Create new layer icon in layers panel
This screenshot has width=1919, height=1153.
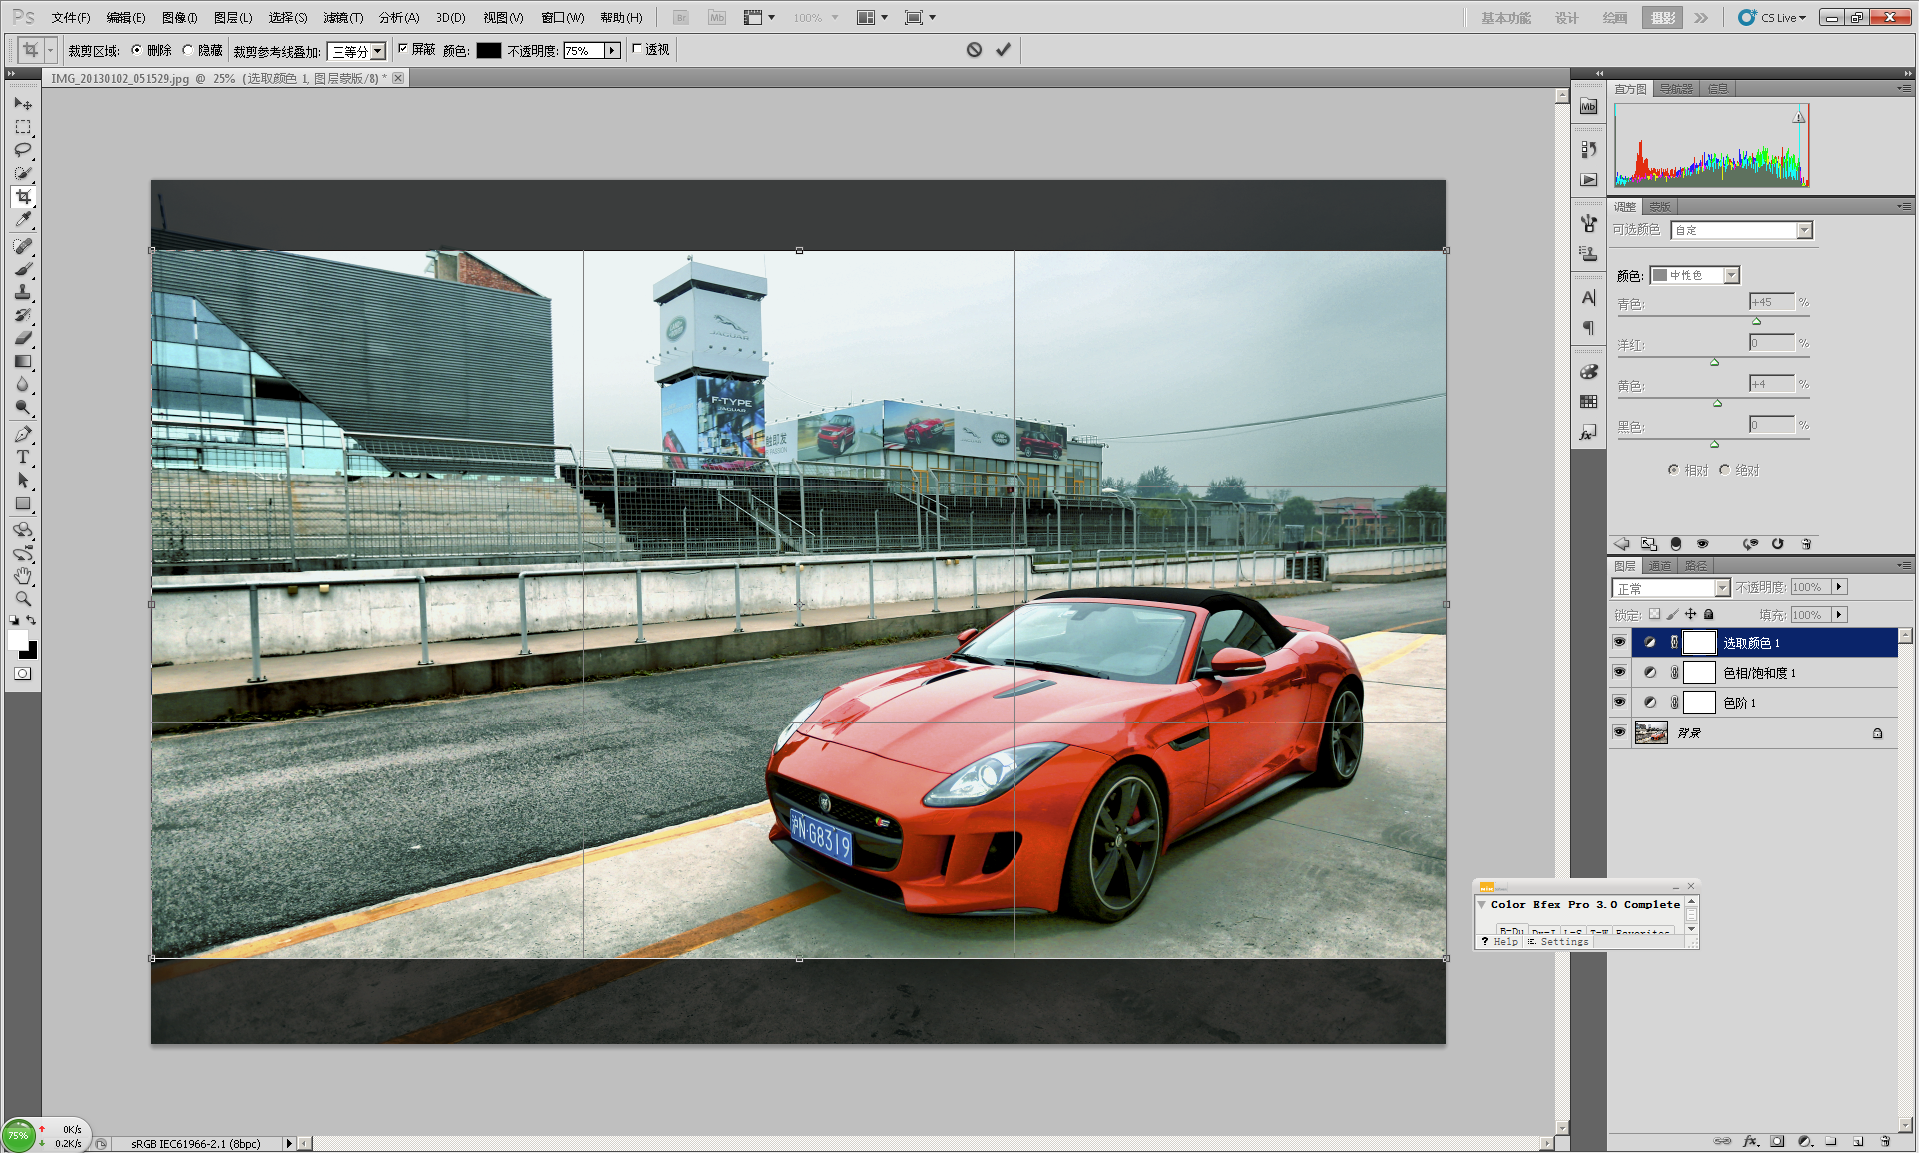click(x=1858, y=1141)
